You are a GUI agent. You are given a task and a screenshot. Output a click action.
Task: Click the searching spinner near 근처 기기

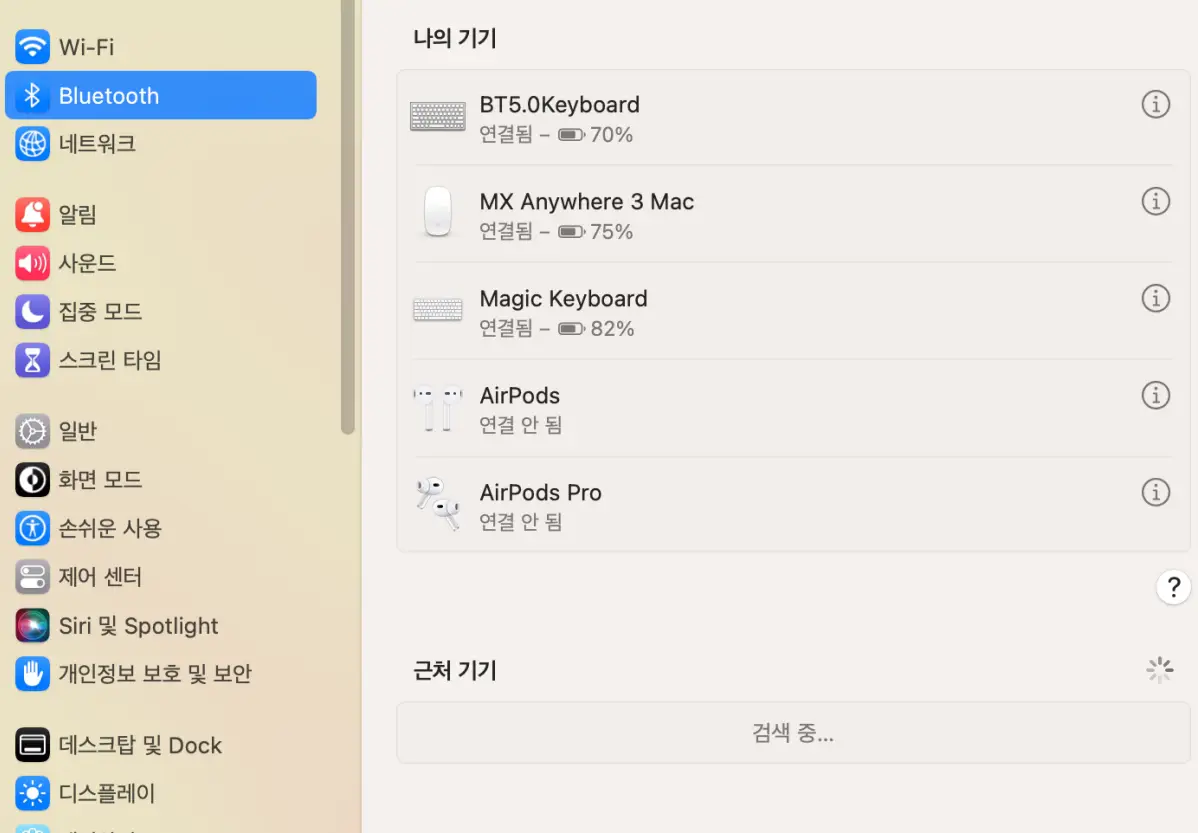click(1159, 670)
